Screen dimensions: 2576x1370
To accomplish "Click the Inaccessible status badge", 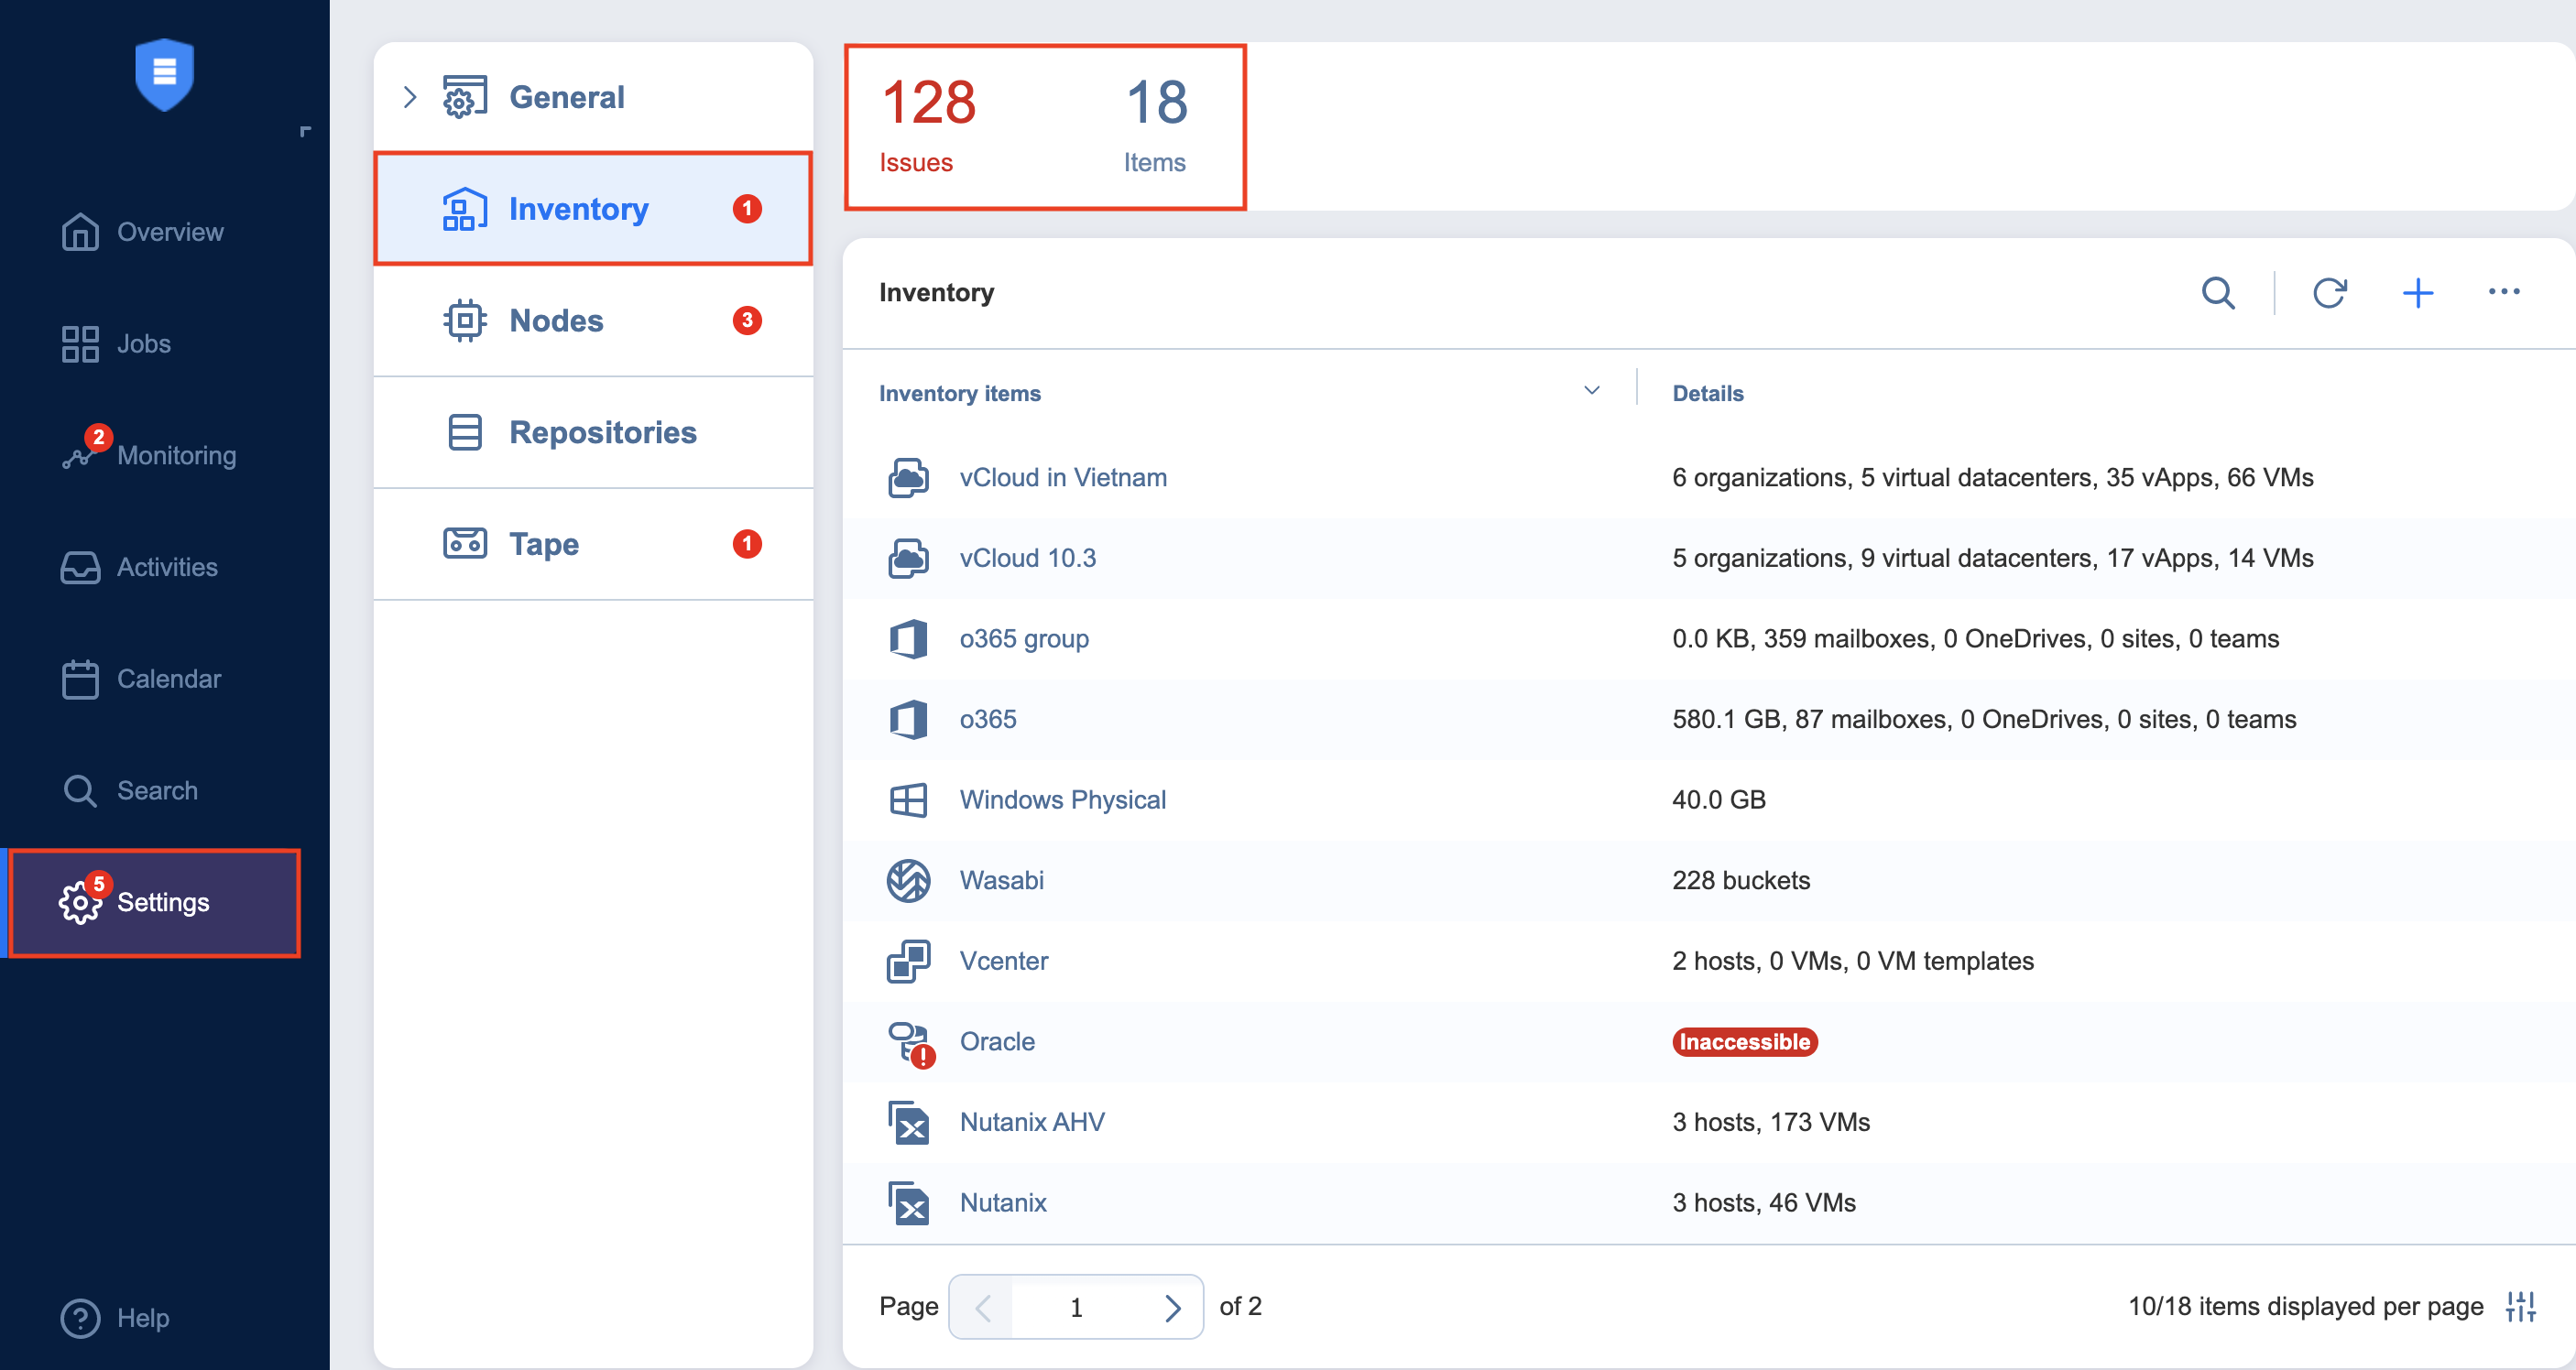I will (x=1744, y=1042).
